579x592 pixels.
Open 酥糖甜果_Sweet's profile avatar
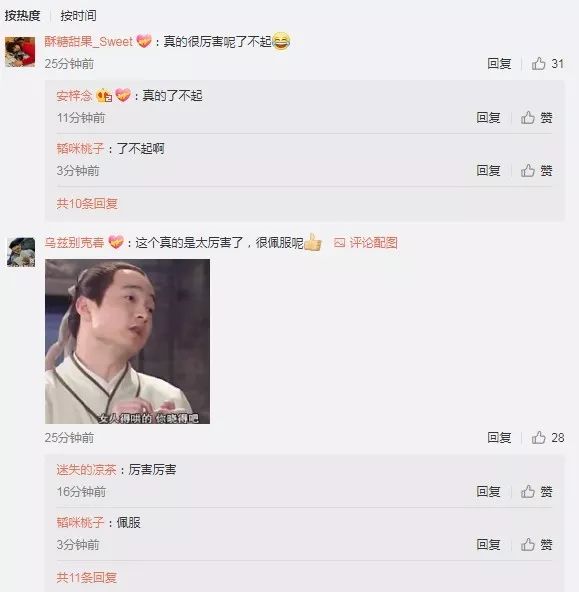coord(20,52)
